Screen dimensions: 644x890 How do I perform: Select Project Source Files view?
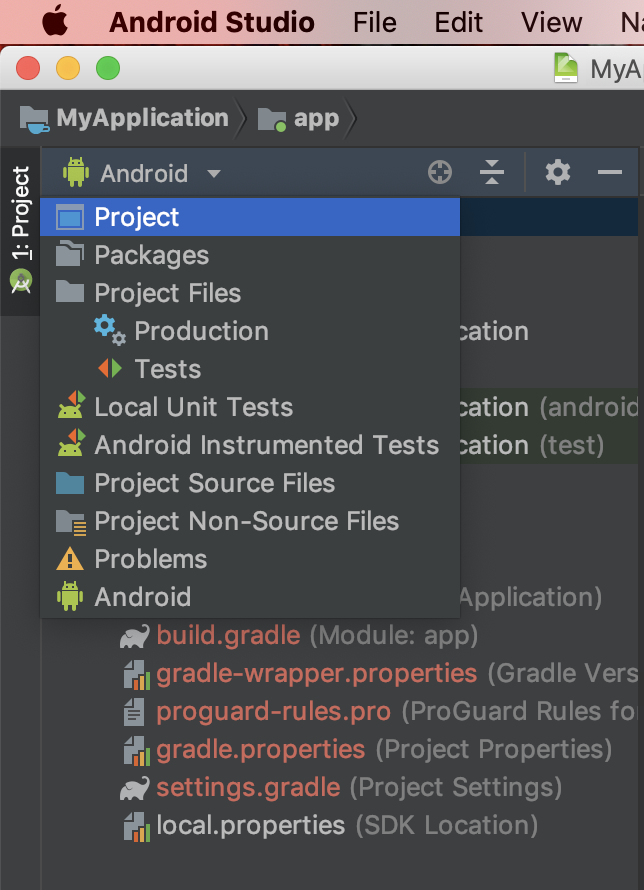coord(250,483)
